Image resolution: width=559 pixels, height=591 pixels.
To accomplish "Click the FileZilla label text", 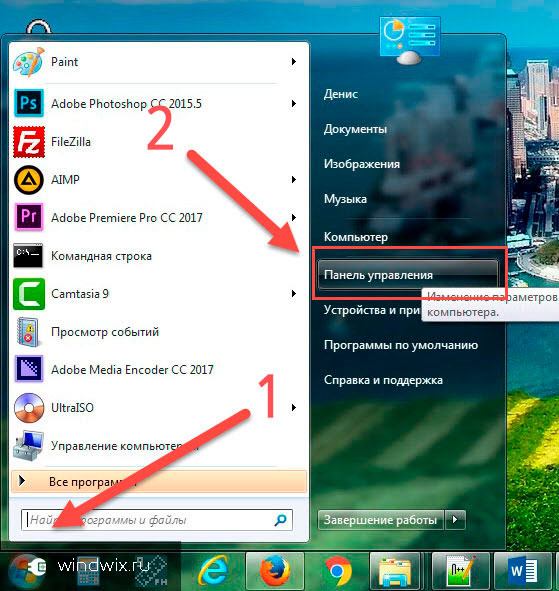I will tap(71, 142).
